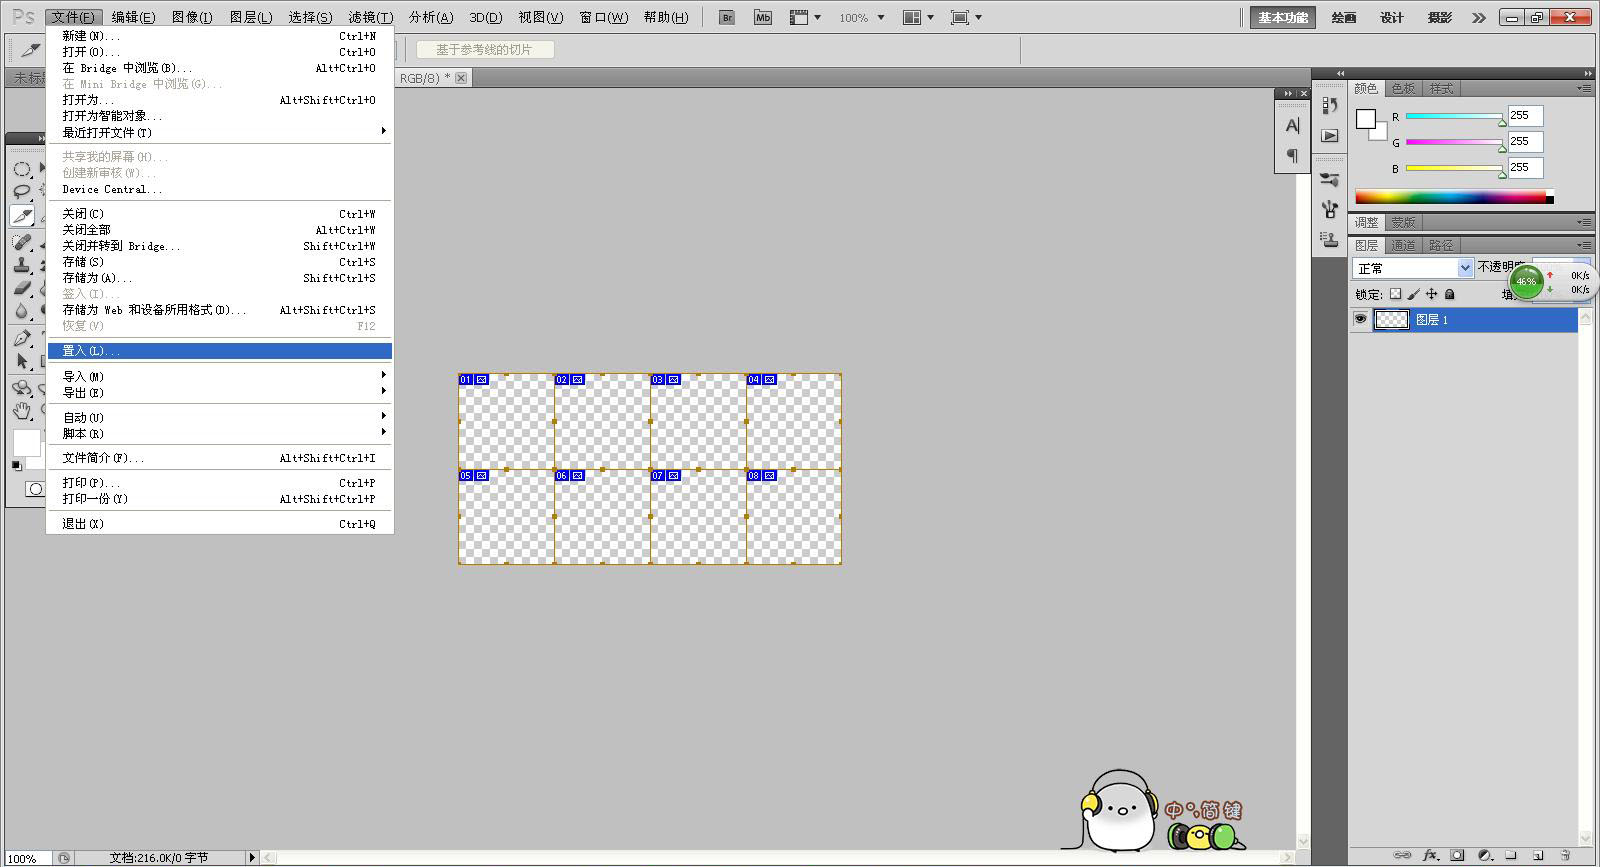
Task: Open the Color panel options menu
Action: (x=1584, y=88)
